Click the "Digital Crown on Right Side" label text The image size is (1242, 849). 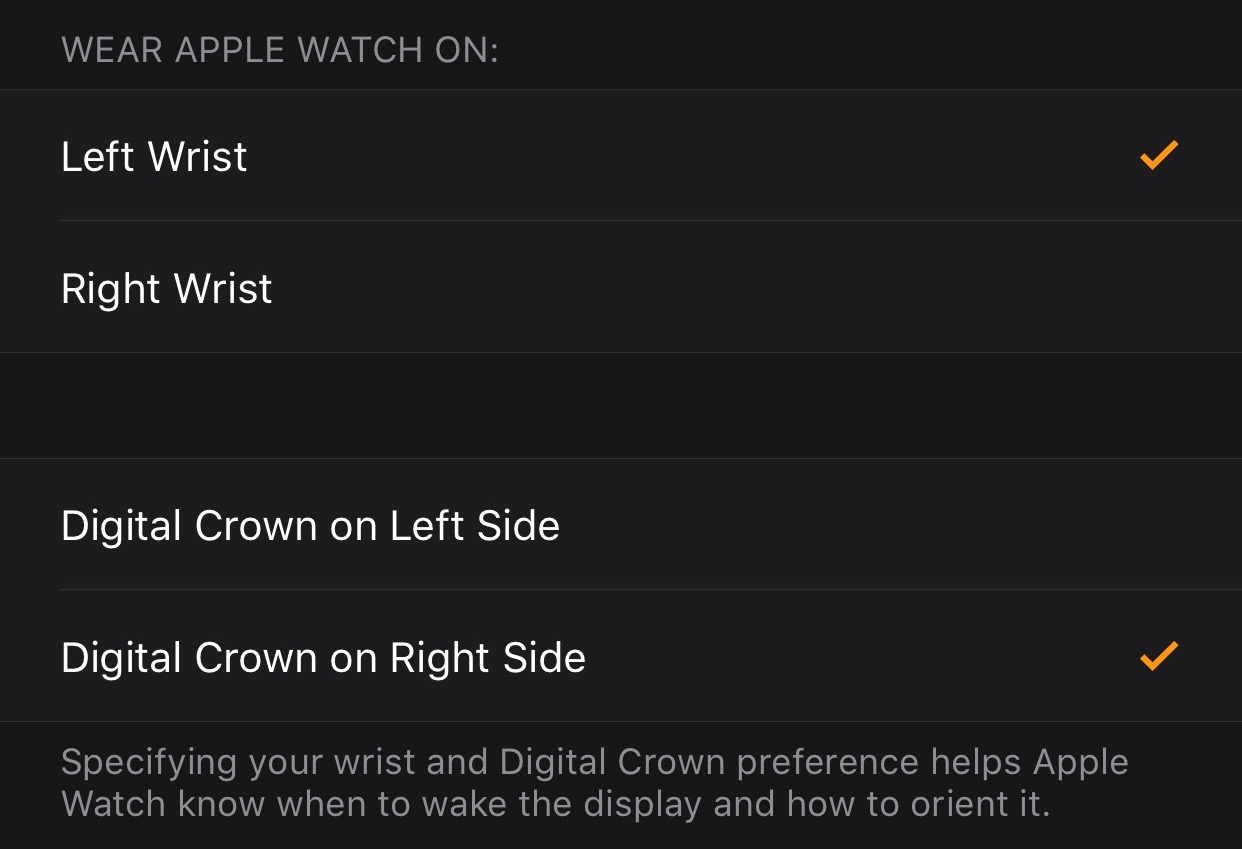tap(323, 658)
